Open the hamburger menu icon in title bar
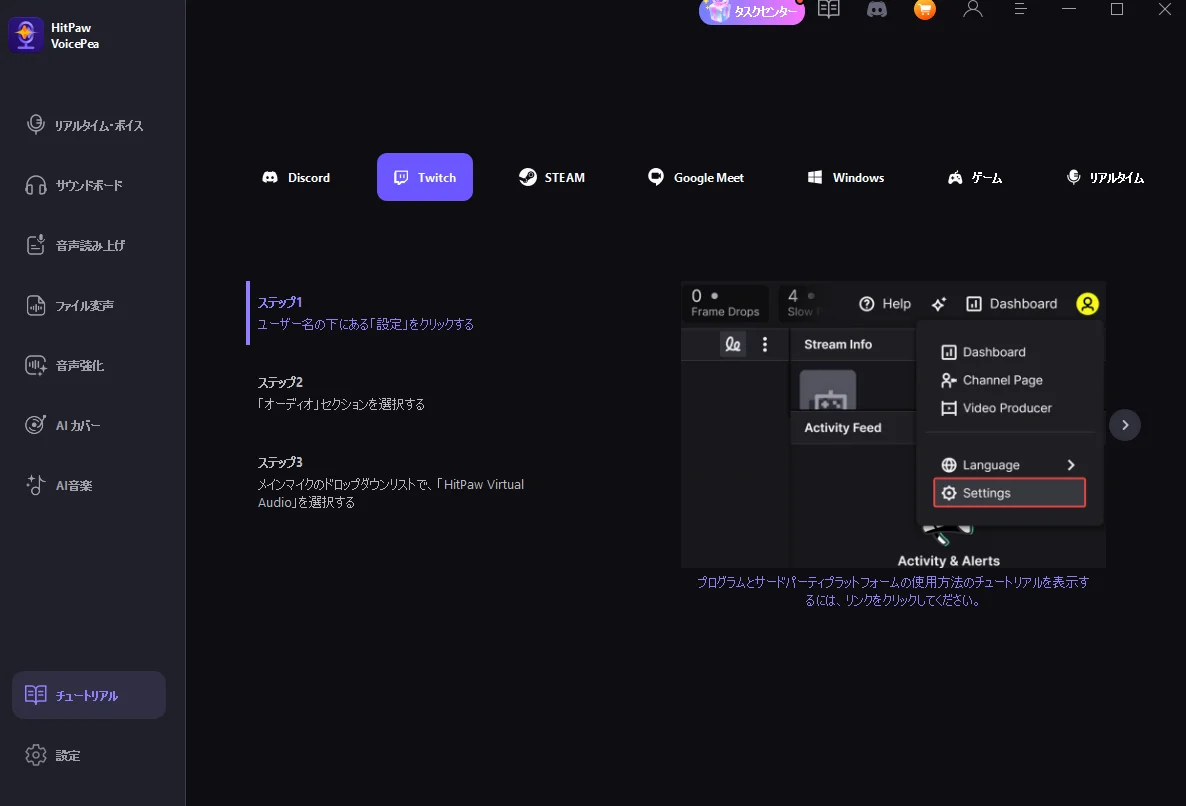 [1020, 9]
